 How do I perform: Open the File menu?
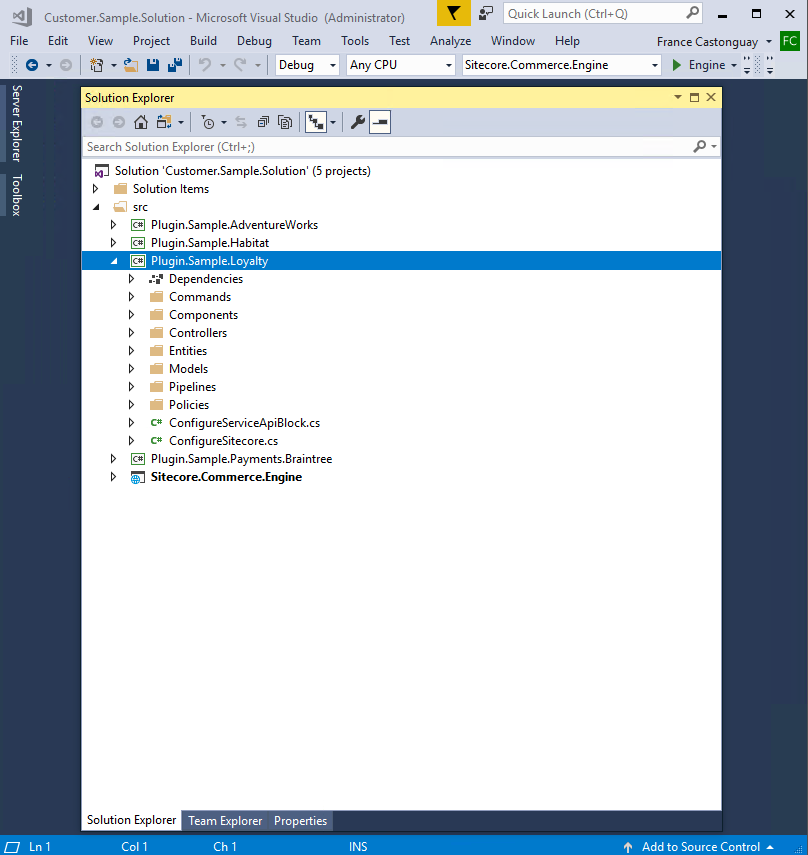coord(19,41)
